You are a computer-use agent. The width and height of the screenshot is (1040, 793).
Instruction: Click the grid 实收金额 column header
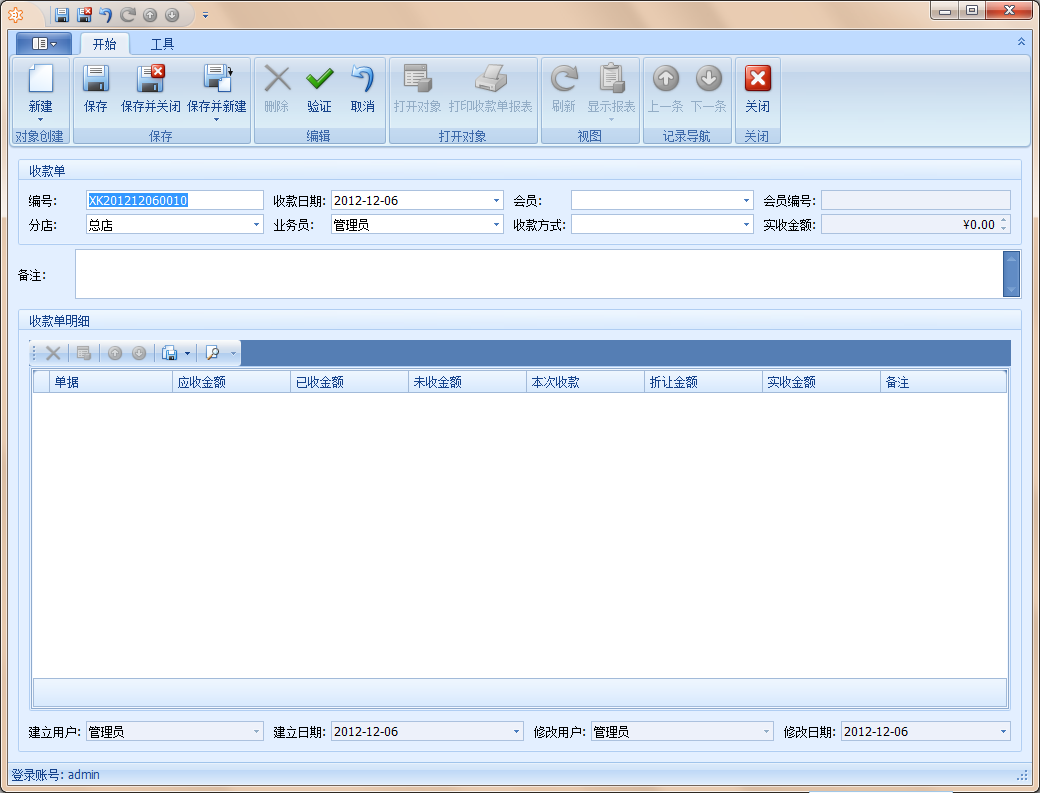tap(822, 382)
